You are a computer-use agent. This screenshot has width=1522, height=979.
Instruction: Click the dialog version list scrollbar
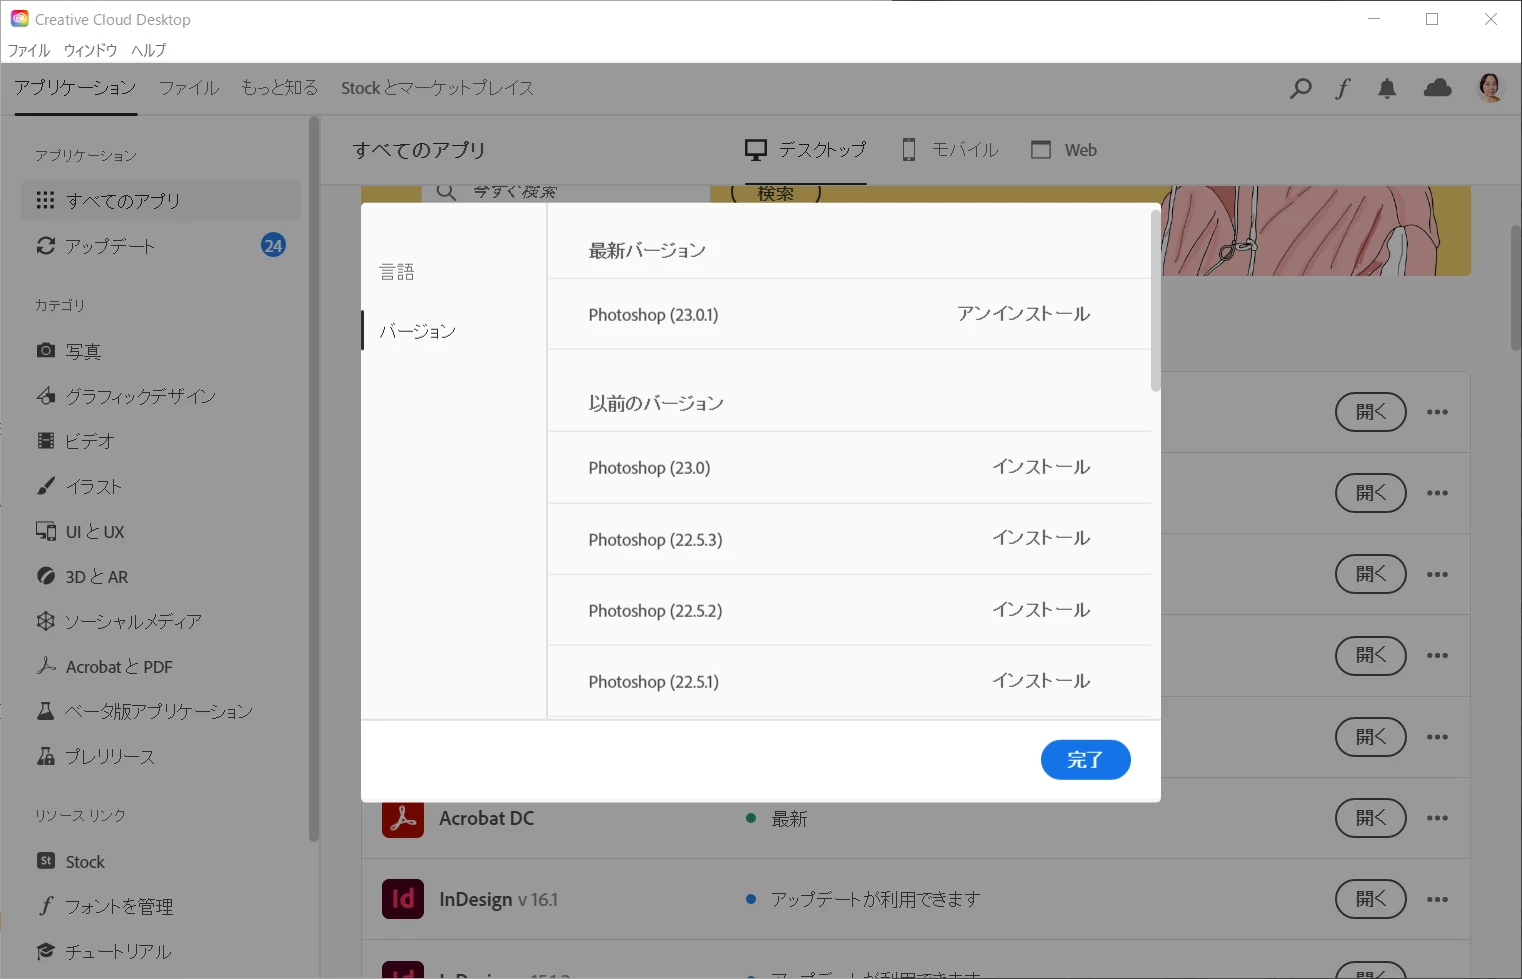coord(1155,300)
